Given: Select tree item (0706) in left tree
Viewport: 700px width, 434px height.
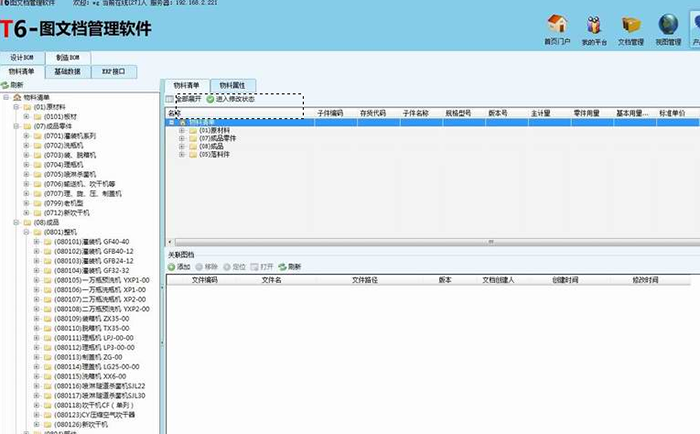Looking at the screenshot, I should (x=79, y=184).
